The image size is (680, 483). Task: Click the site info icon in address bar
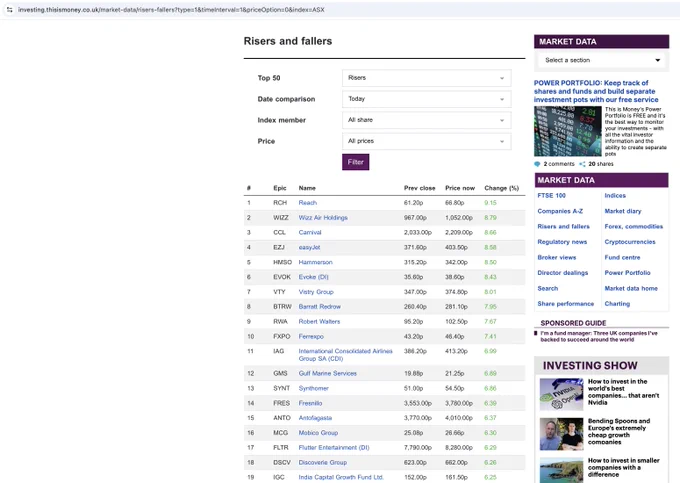[10, 9]
